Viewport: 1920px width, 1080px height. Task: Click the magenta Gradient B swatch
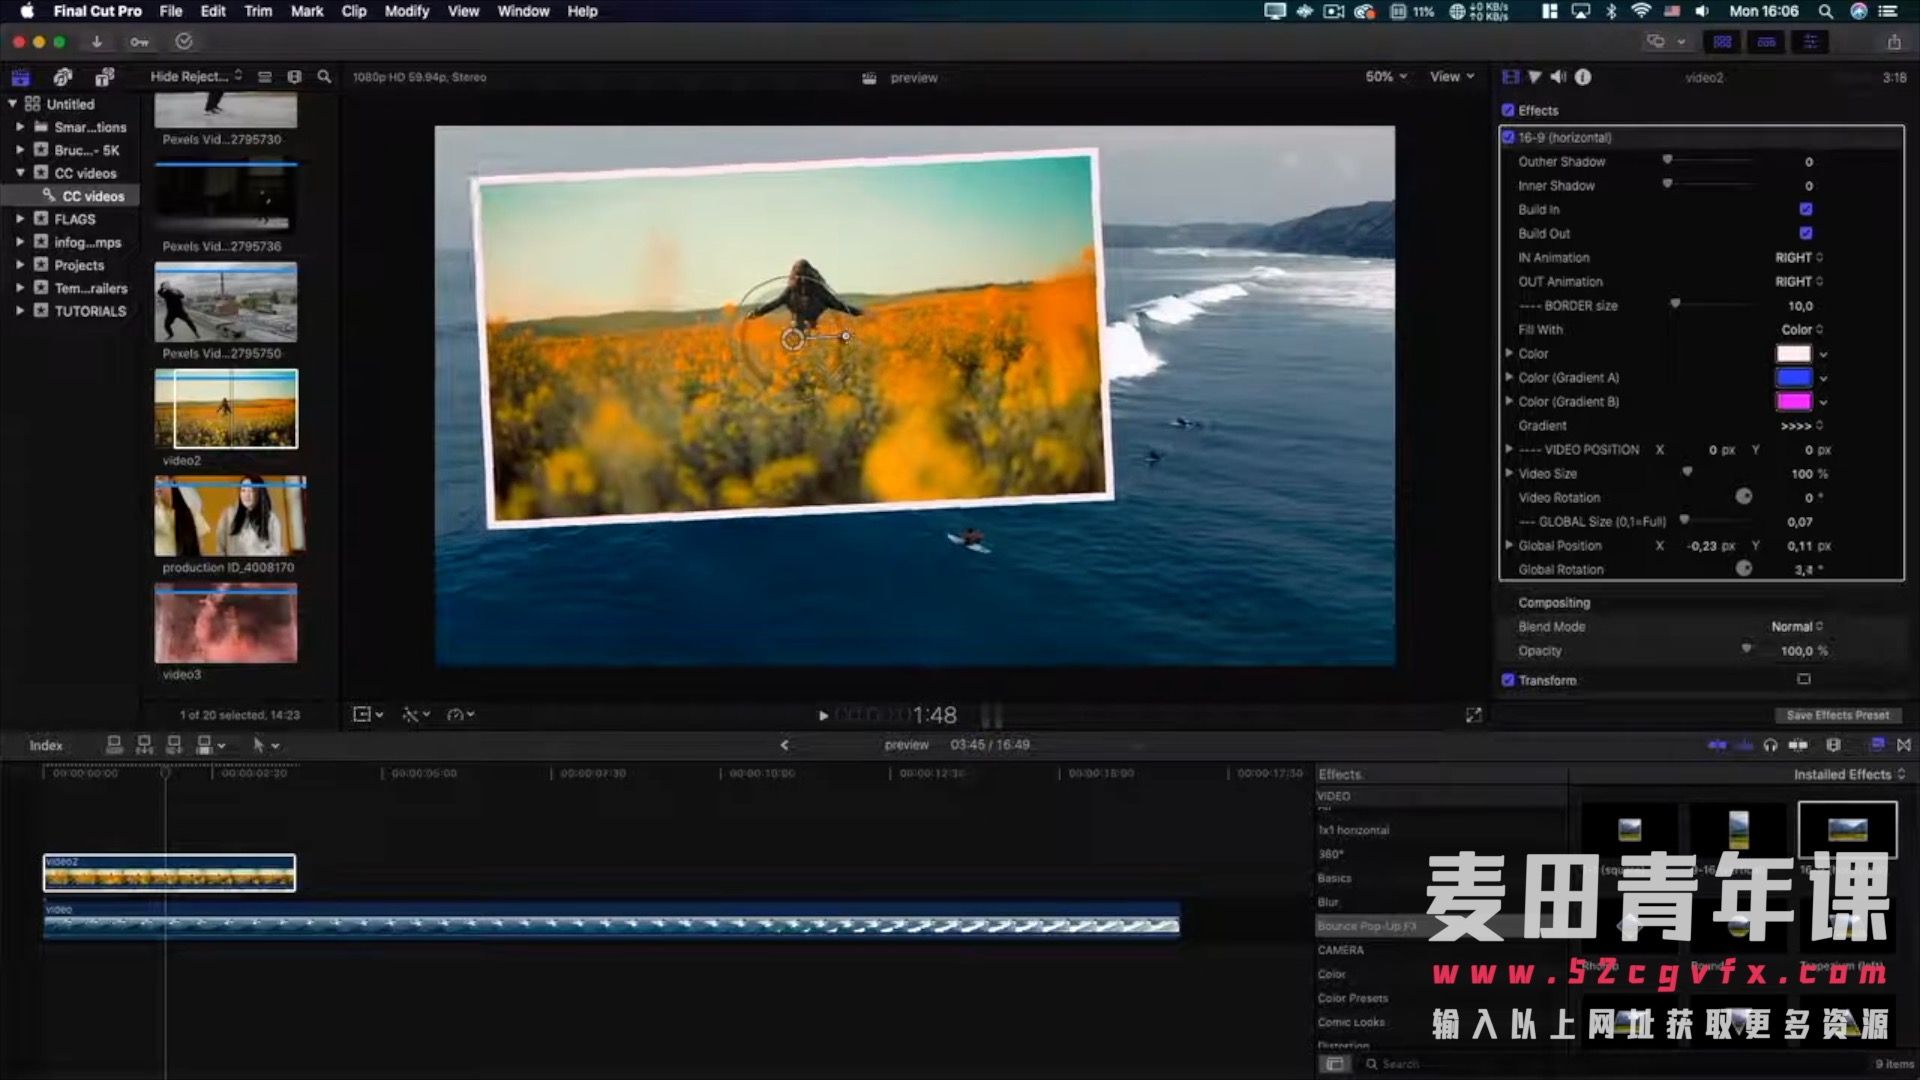coord(1793,402)
